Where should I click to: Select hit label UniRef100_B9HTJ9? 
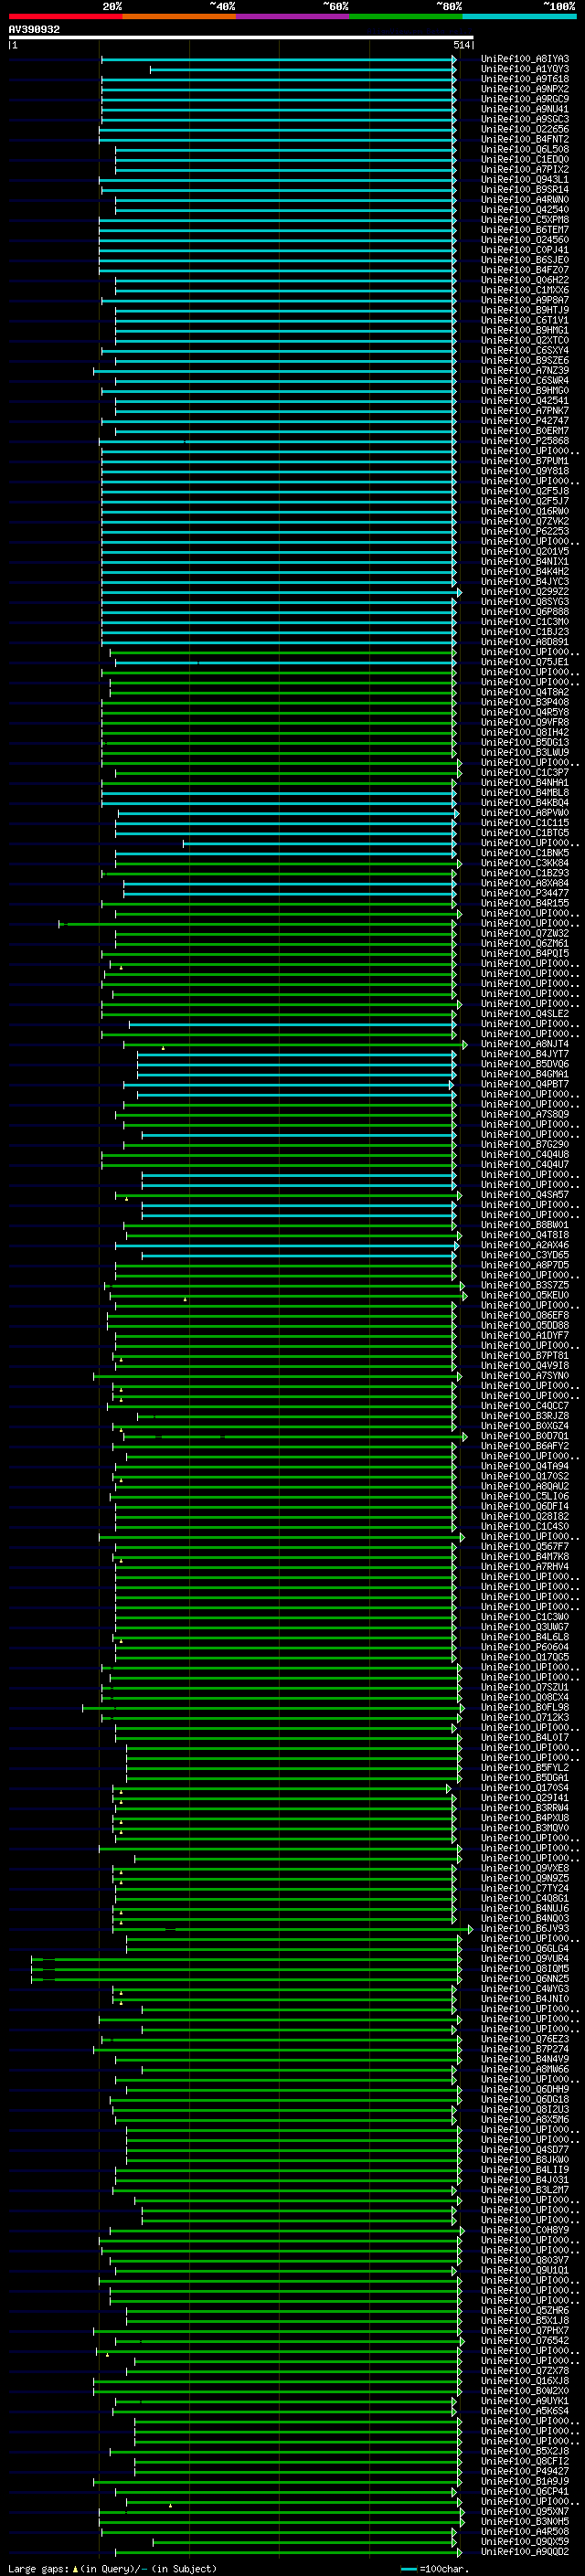525,310
